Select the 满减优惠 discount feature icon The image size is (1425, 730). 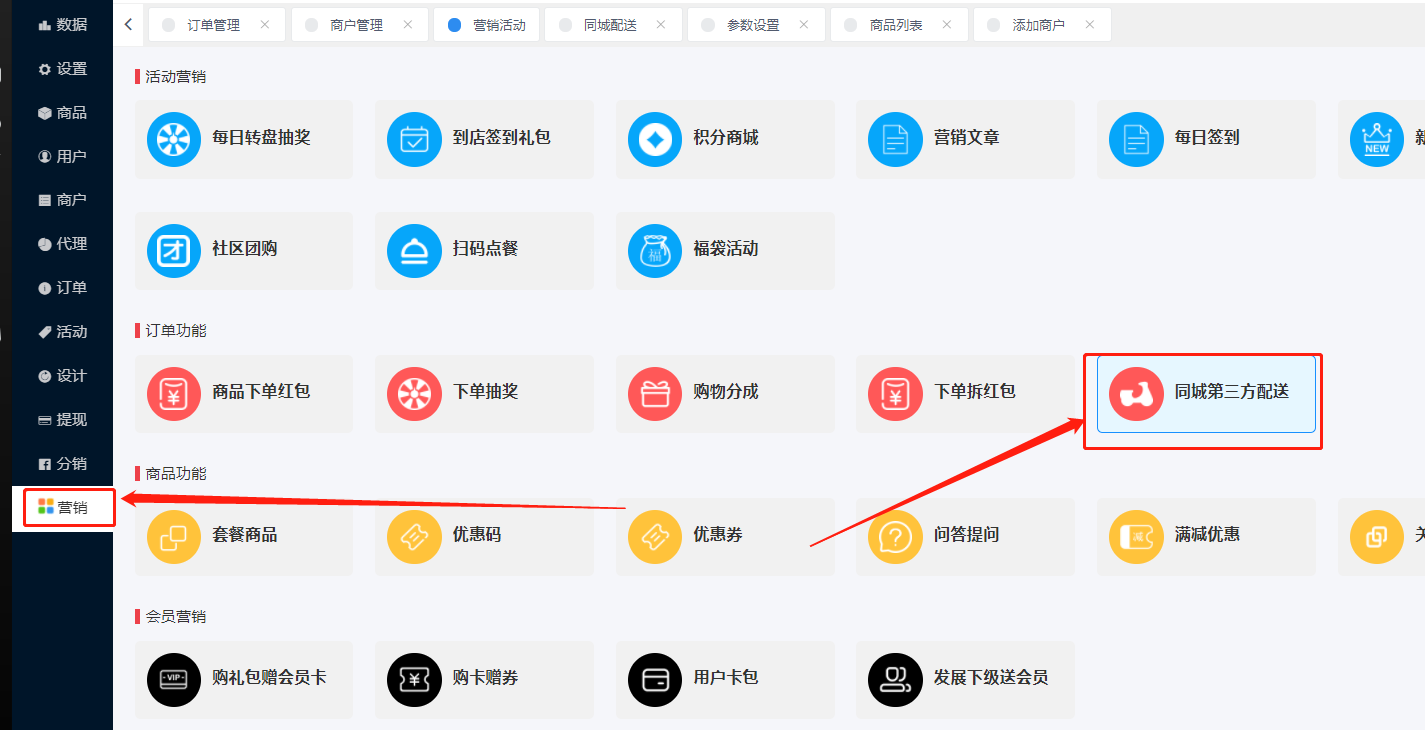(x=1206, y=536)
